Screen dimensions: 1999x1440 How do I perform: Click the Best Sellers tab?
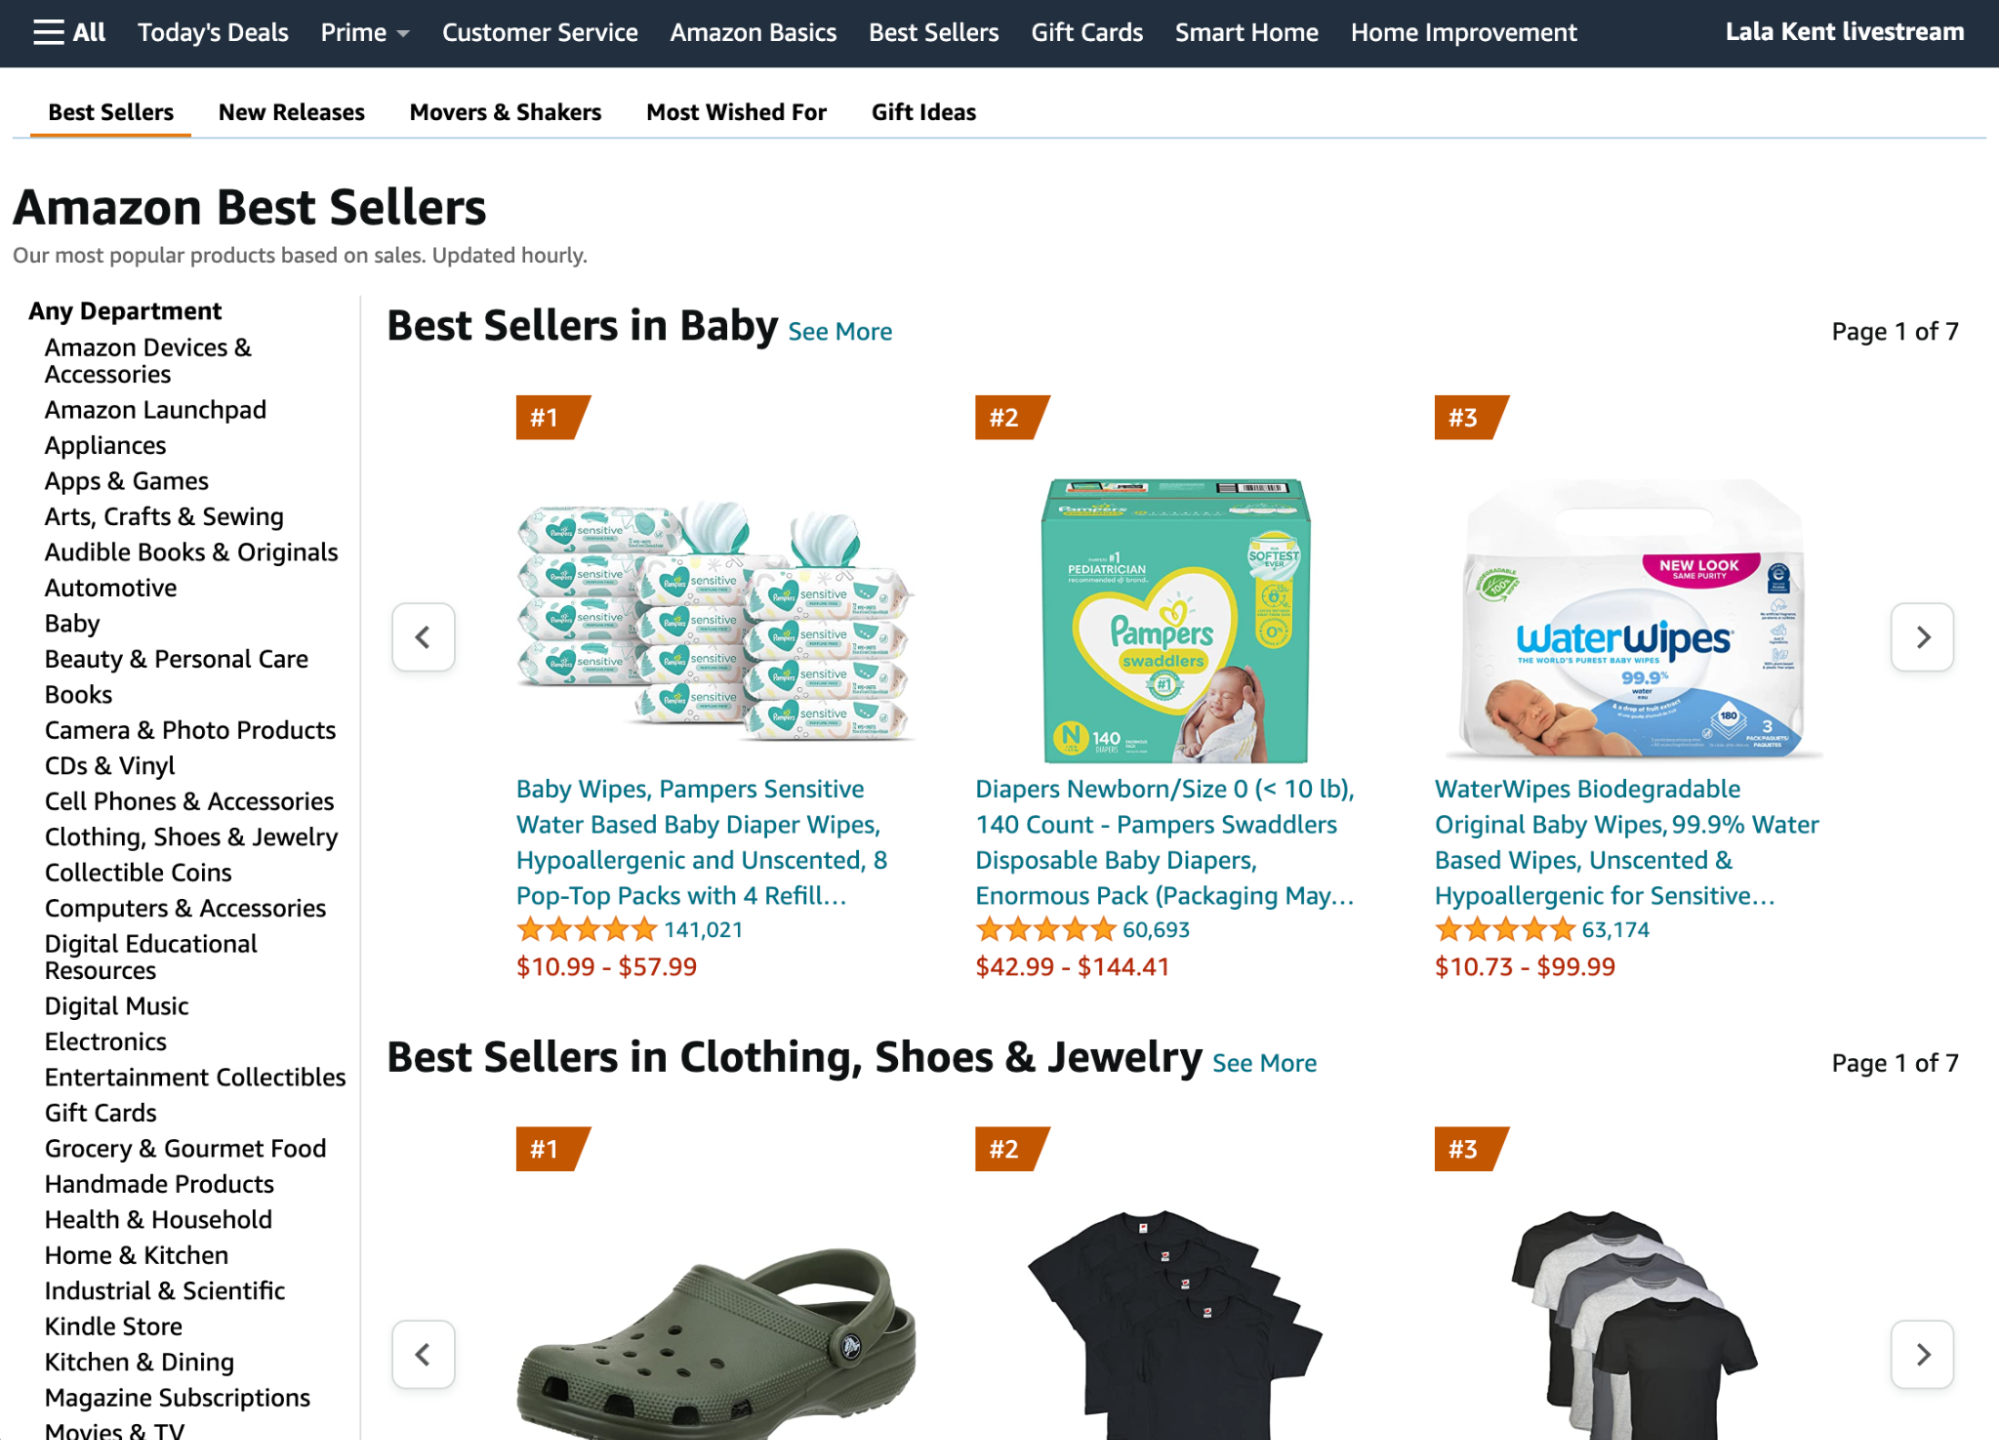(x=110, y=112)
